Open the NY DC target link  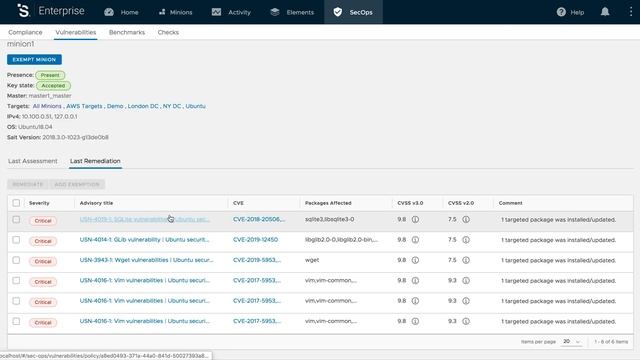[x=172, y=106]
